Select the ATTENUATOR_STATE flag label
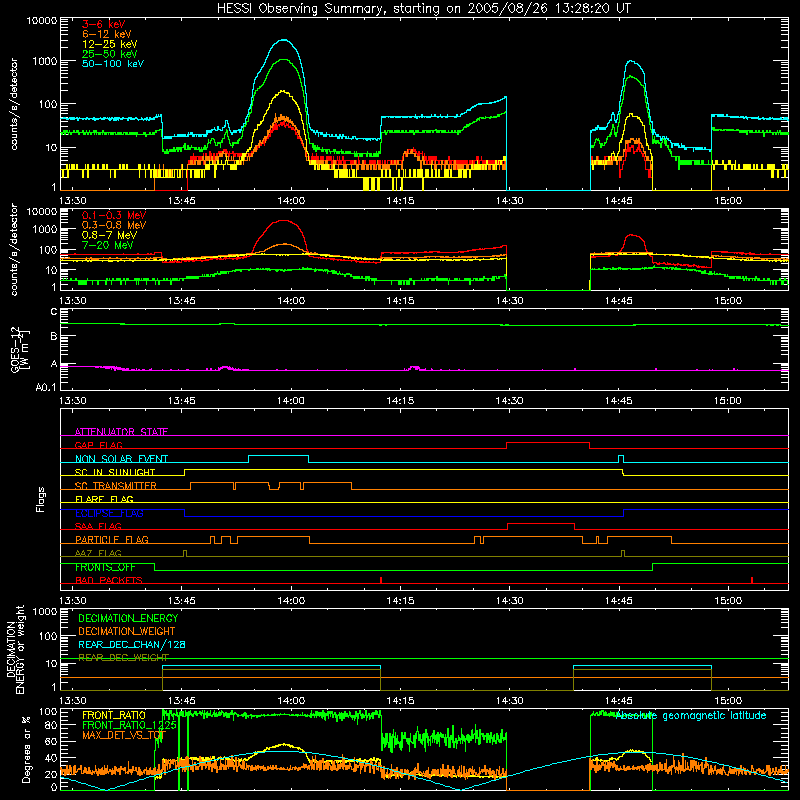The image size is (800, 800). [121, 432]
